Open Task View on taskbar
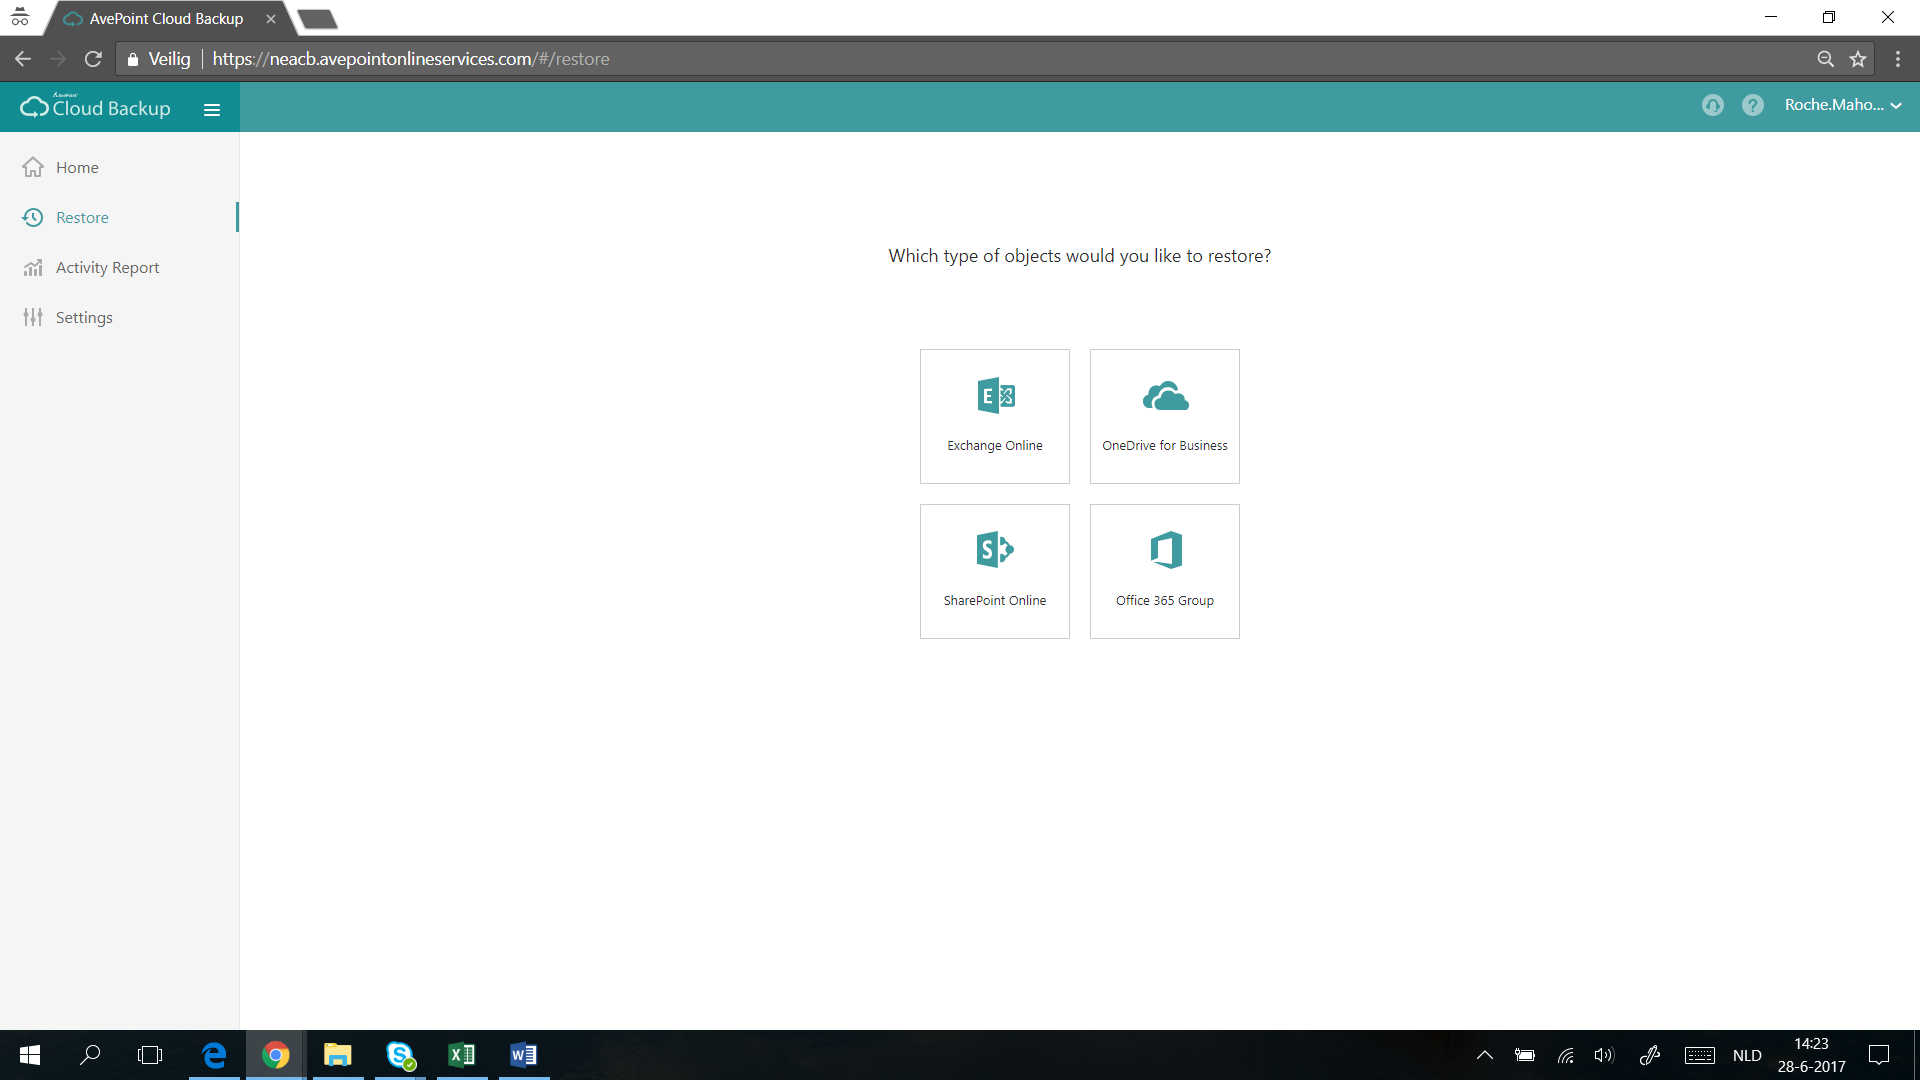Viewport: 1920px width, 1080px height. point(150,1055)
